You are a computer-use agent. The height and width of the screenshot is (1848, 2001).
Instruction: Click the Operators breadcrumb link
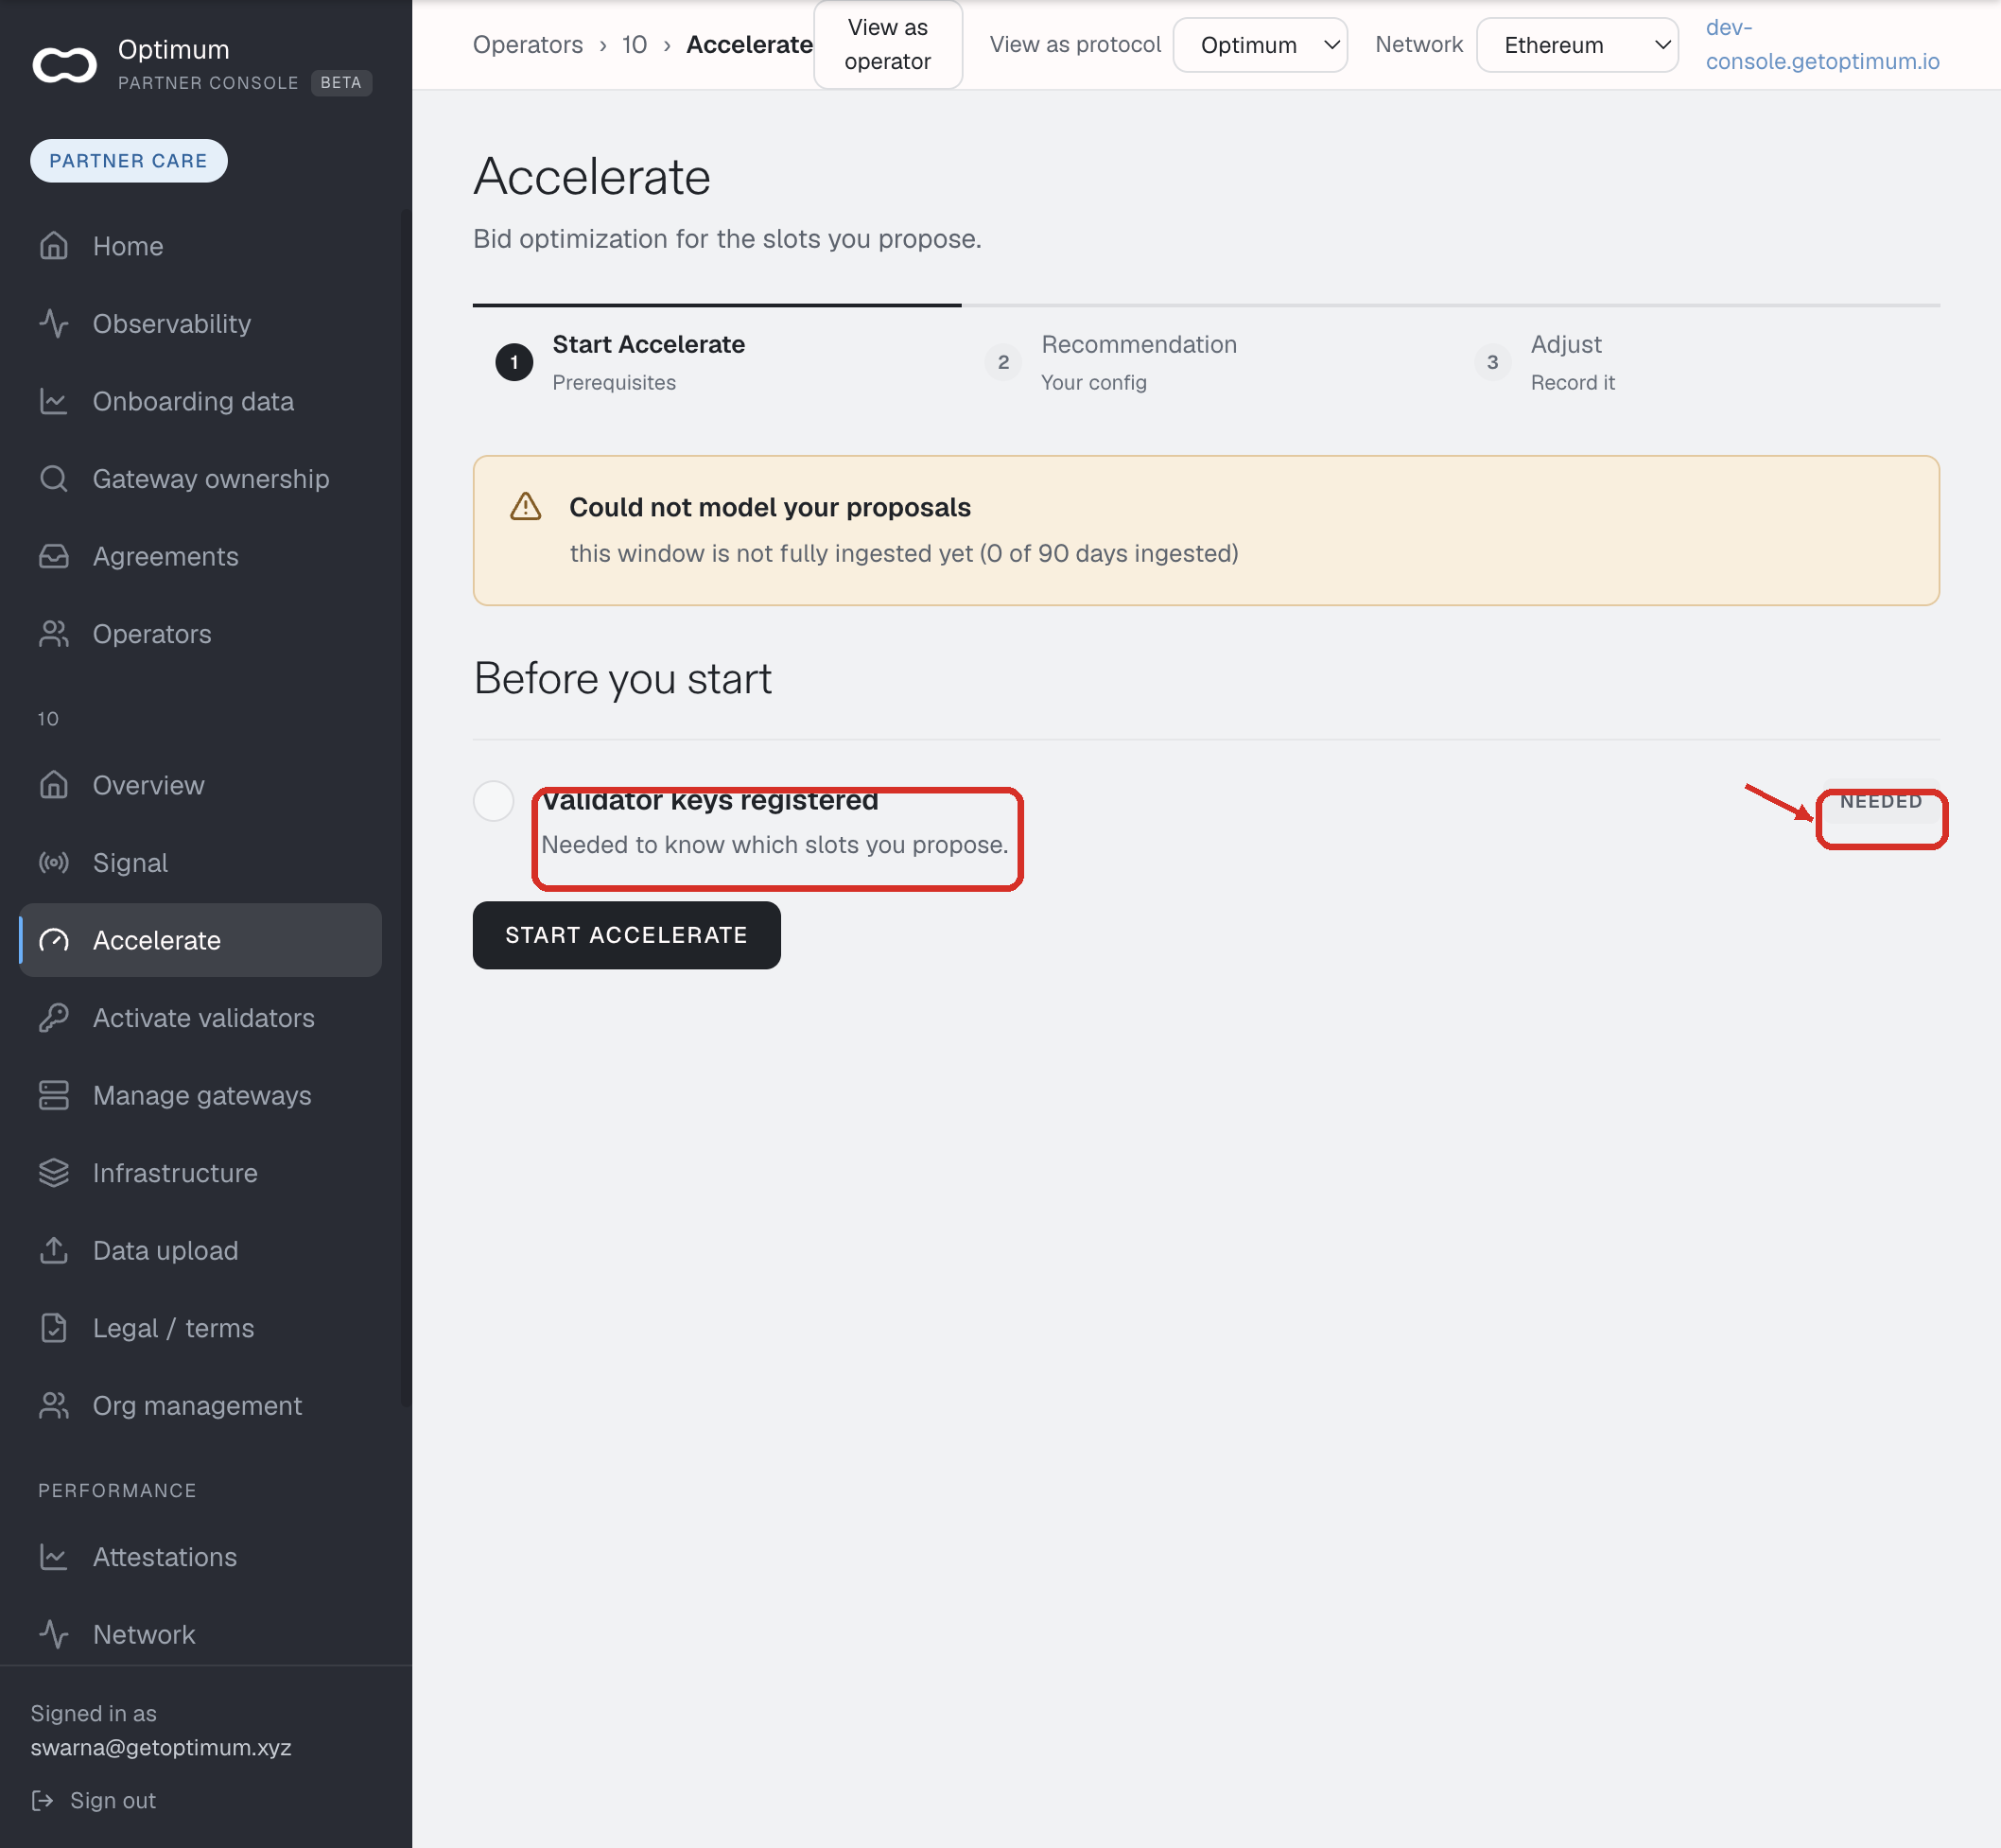coord(528,45)
